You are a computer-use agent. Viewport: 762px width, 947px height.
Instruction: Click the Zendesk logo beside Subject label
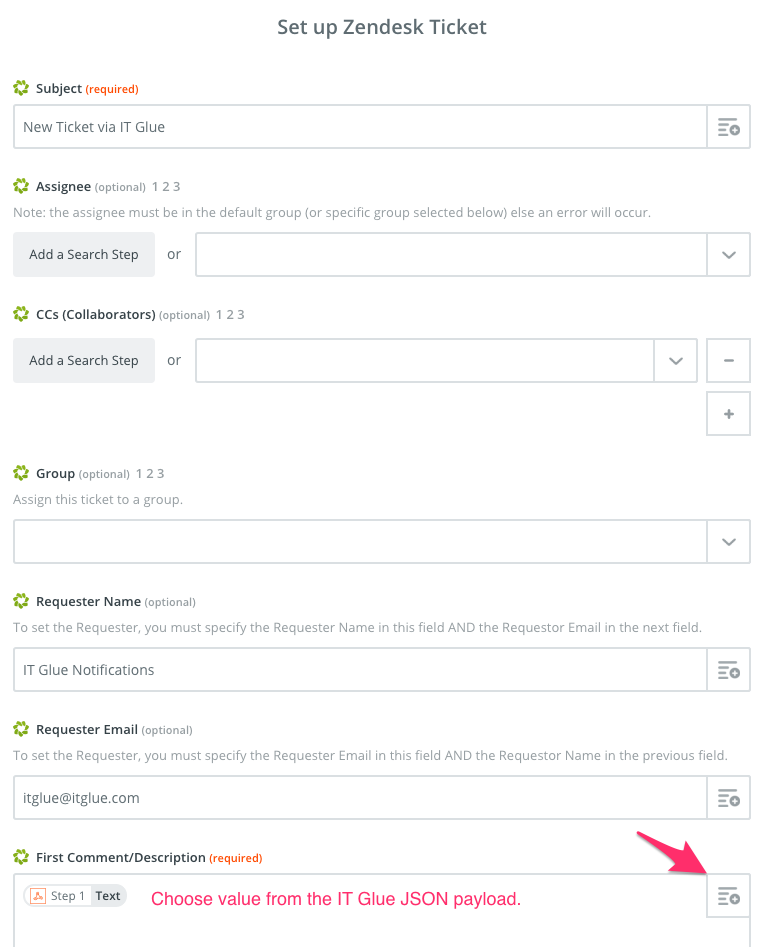tap(21, 88)
